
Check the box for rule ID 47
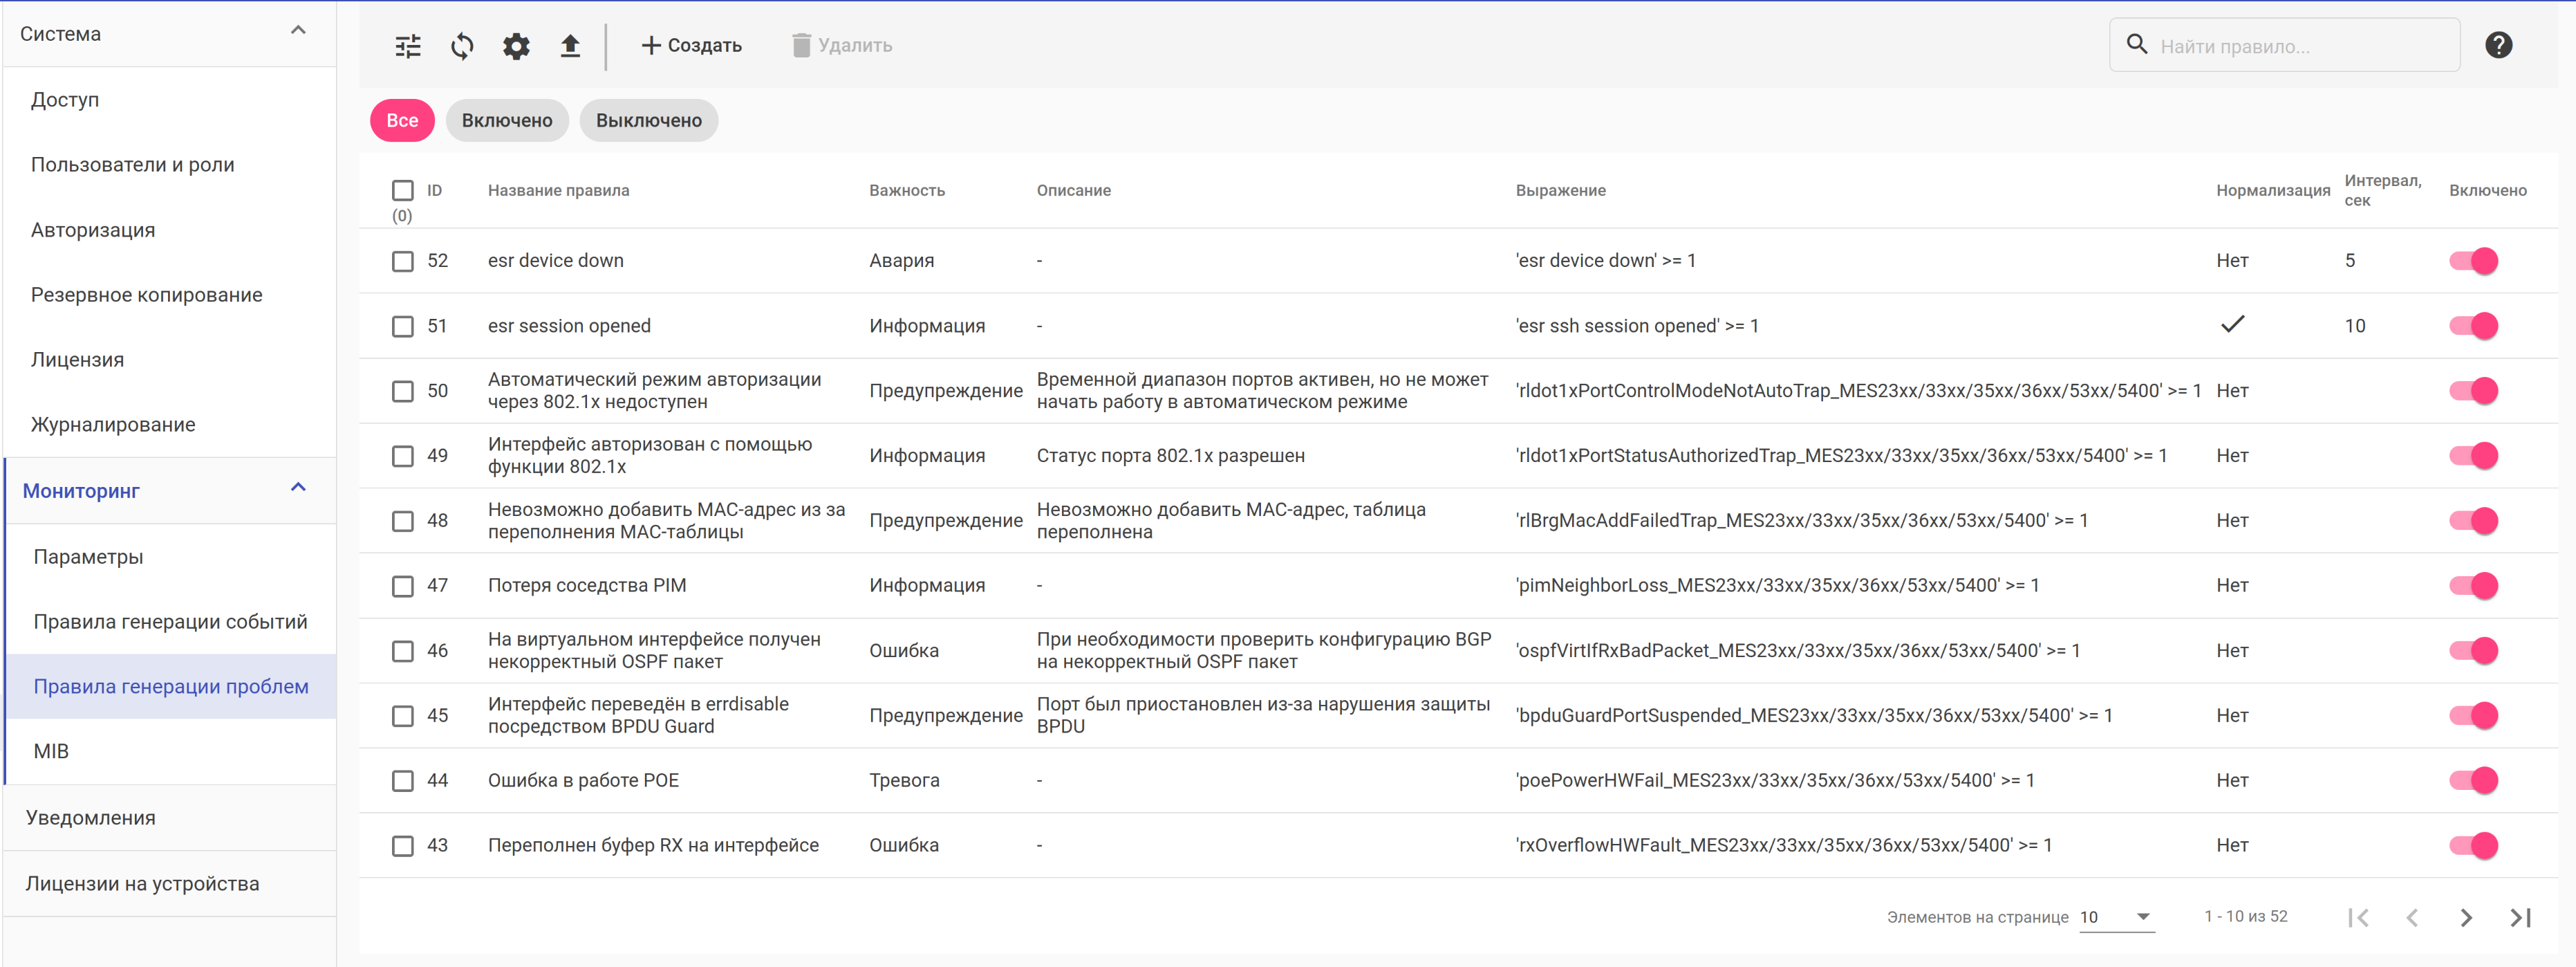403,586
